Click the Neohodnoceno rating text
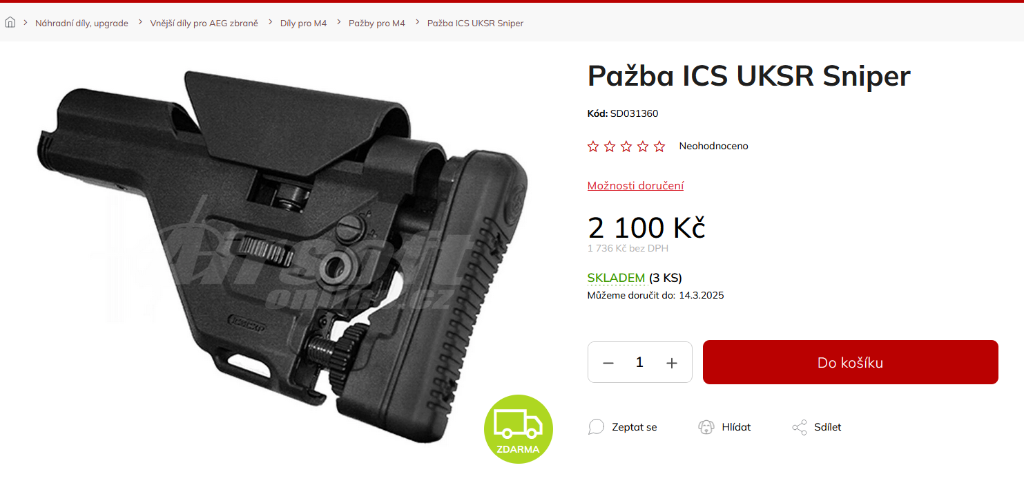The width and height of the screenshot is (1024, 490). click(x=713, y=146)
